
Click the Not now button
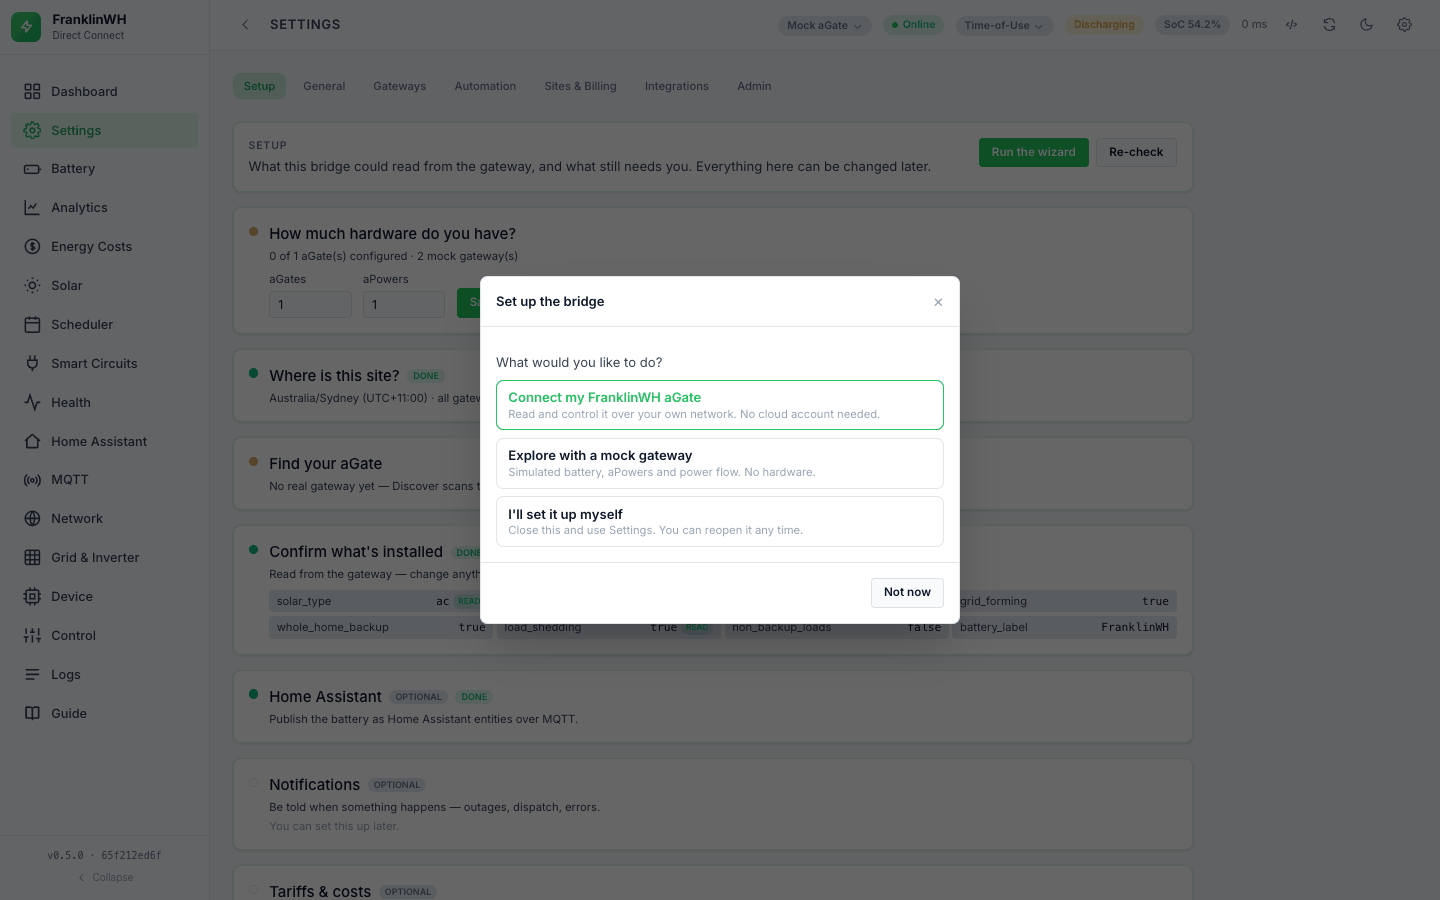pos(907,592)
